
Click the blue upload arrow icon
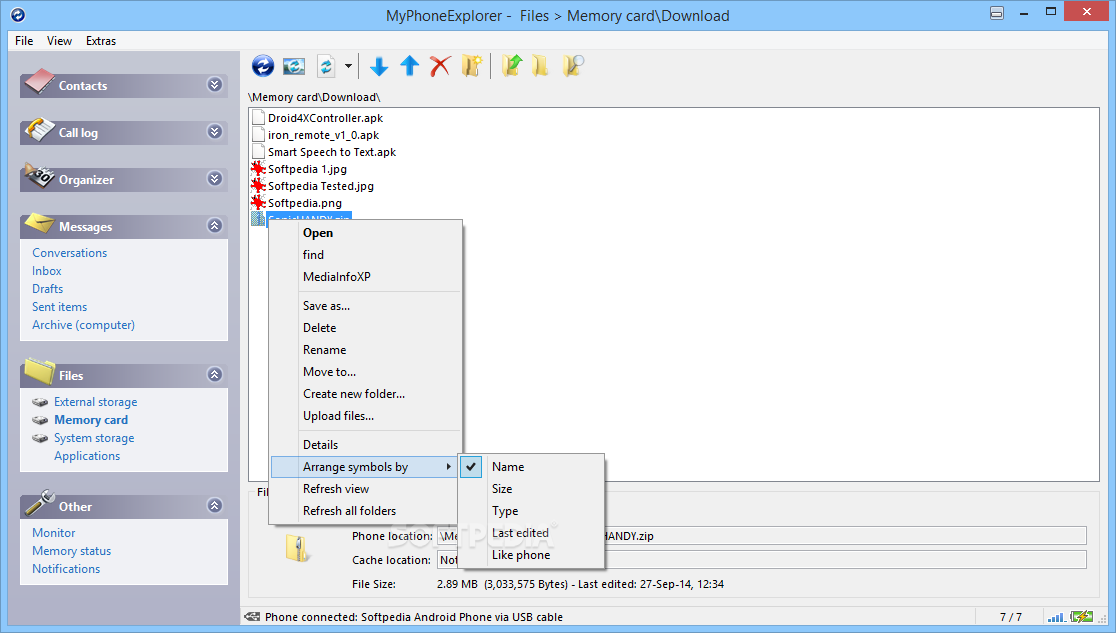[x=410, y=66]
